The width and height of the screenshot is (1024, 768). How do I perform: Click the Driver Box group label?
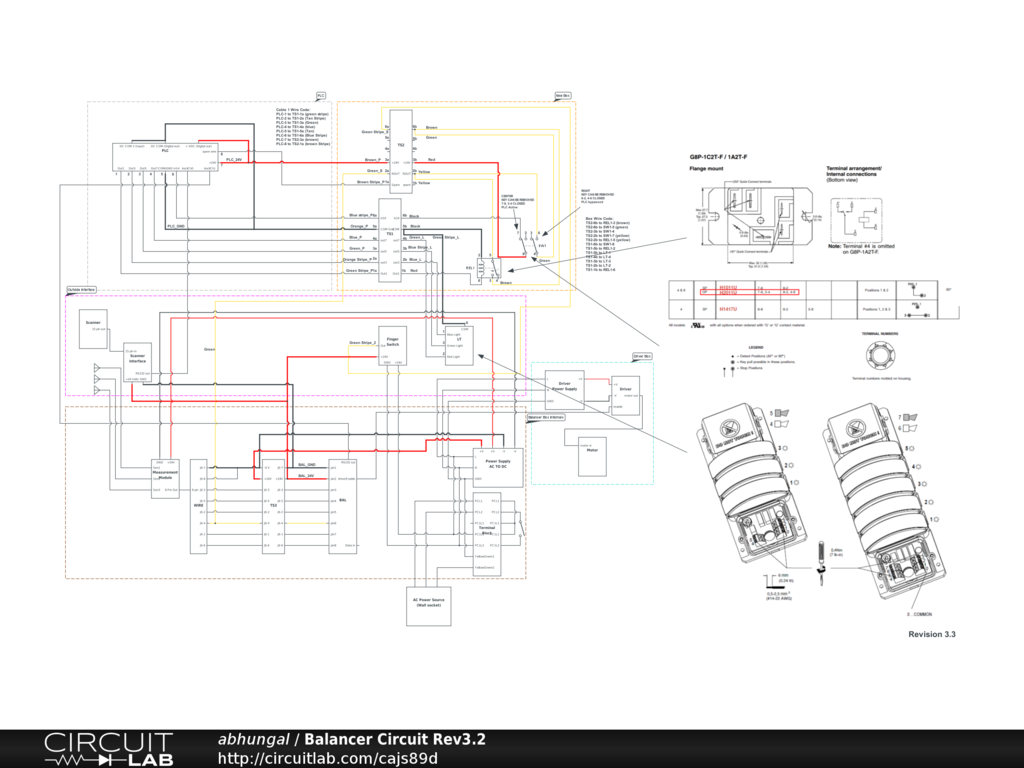click(641, 355)
